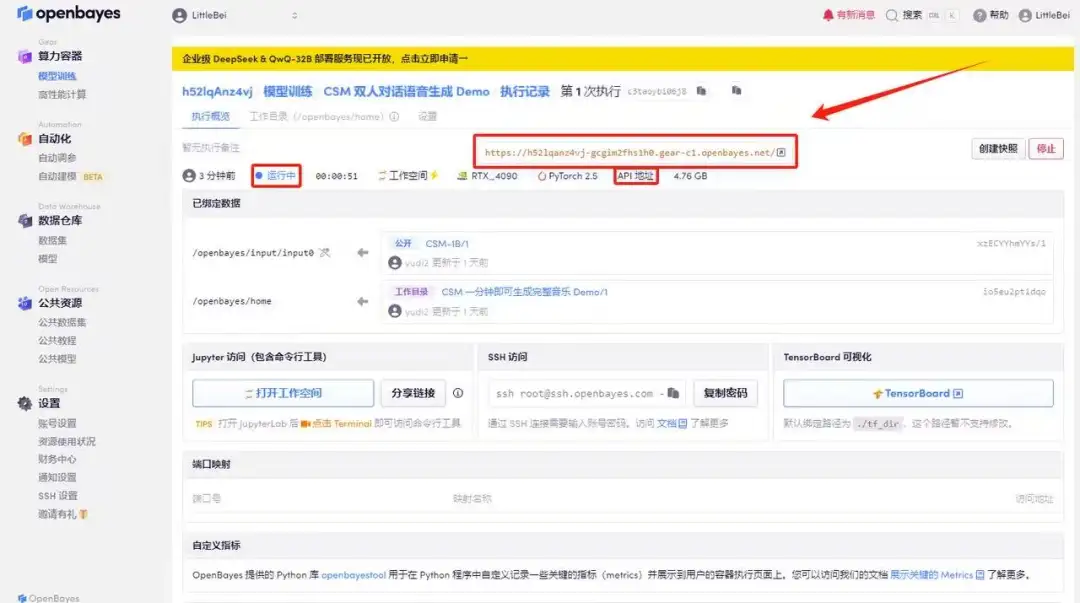Click the 打开工作空间 button
Screen dimensions: 1080x603
[x=283, y=393]
